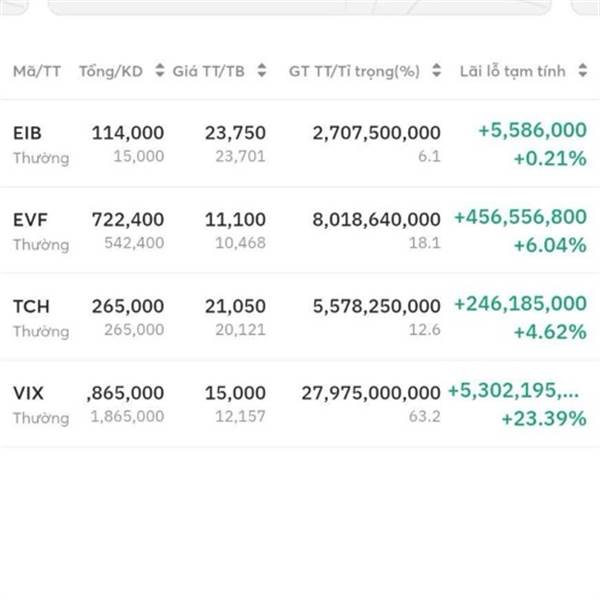Tap the Mã/TT column header
The image size is (600, 600).
[x=37, y=71]
